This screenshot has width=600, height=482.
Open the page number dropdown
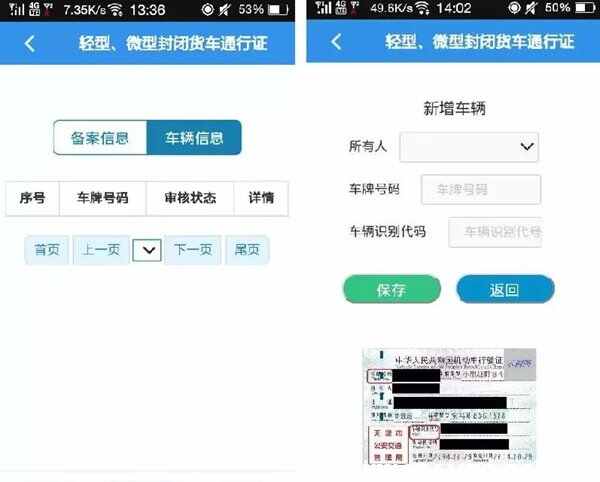[x=147, y=250]
